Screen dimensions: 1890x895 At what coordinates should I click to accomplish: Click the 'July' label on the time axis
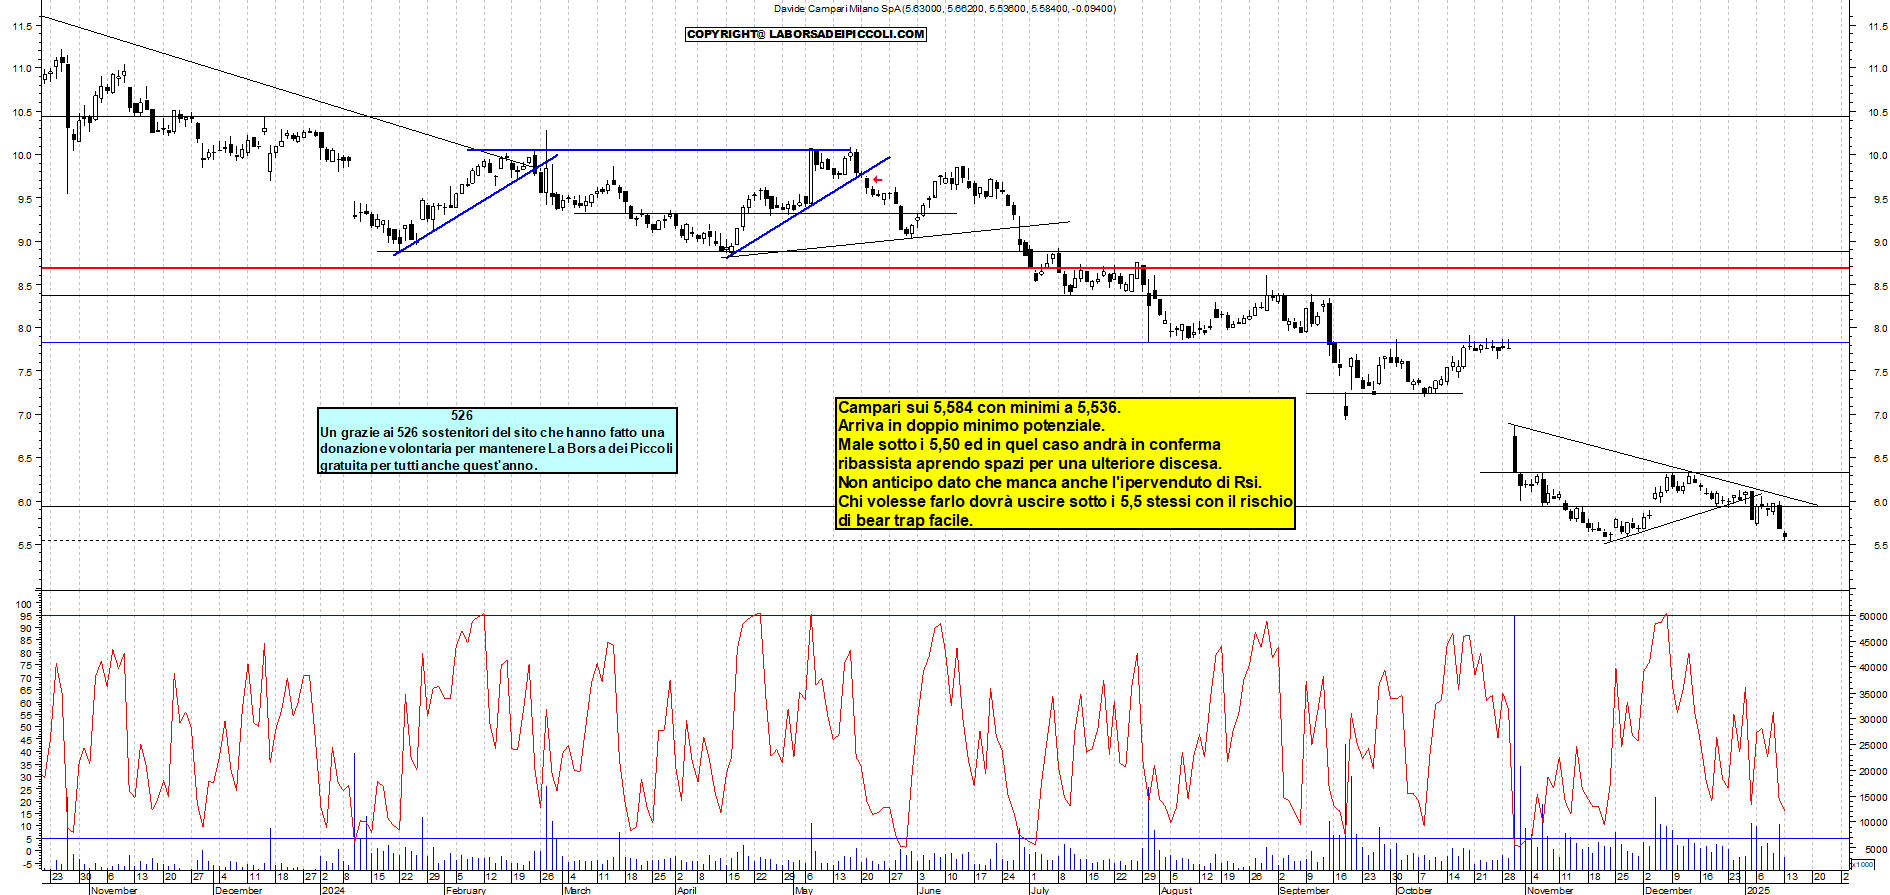[1040, 890]
